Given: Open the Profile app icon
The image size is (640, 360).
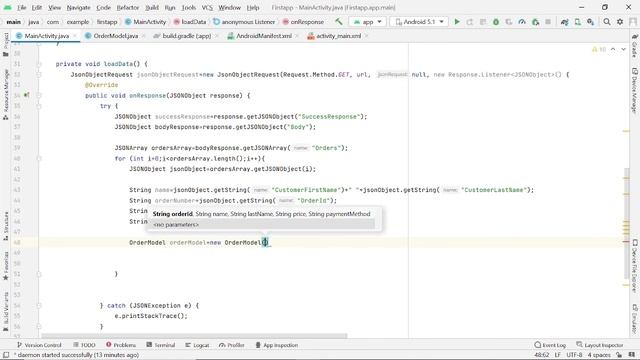Looking at the screenshot, I should coord(522,22).
